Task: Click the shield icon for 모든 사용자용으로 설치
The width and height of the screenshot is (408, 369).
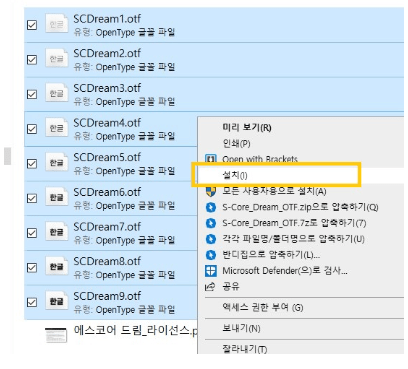Action: (211, 191)
